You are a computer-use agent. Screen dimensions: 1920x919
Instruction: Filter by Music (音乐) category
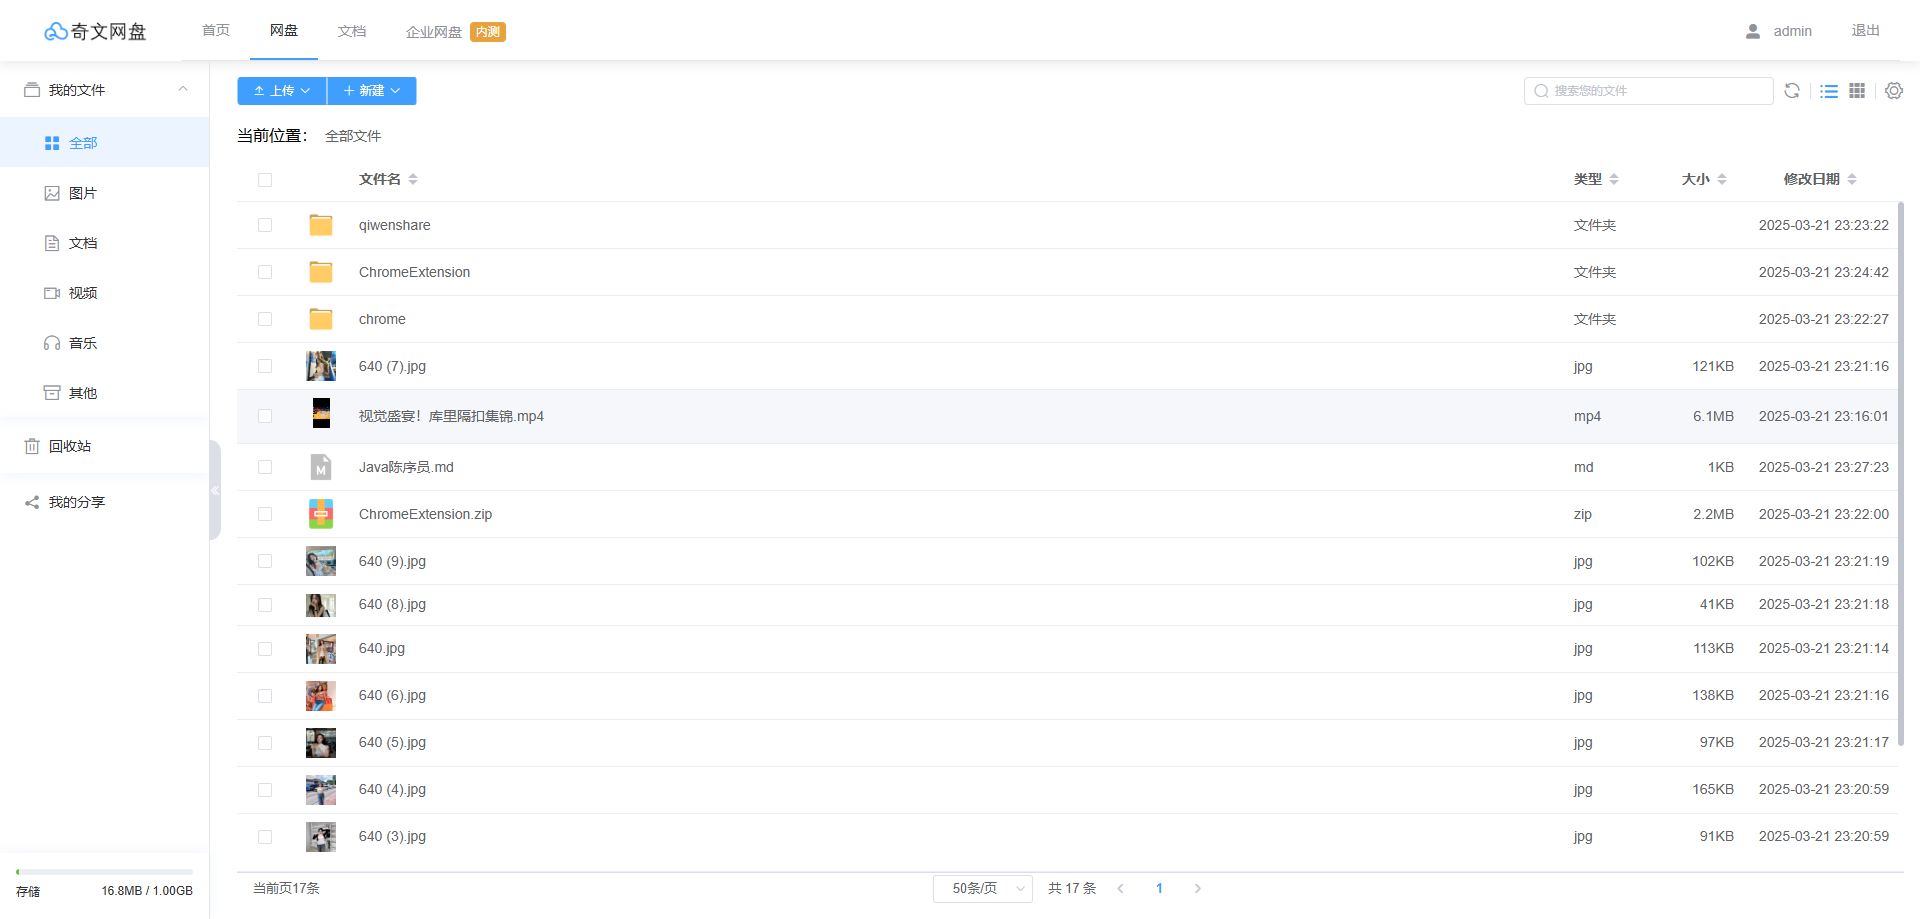82,343
